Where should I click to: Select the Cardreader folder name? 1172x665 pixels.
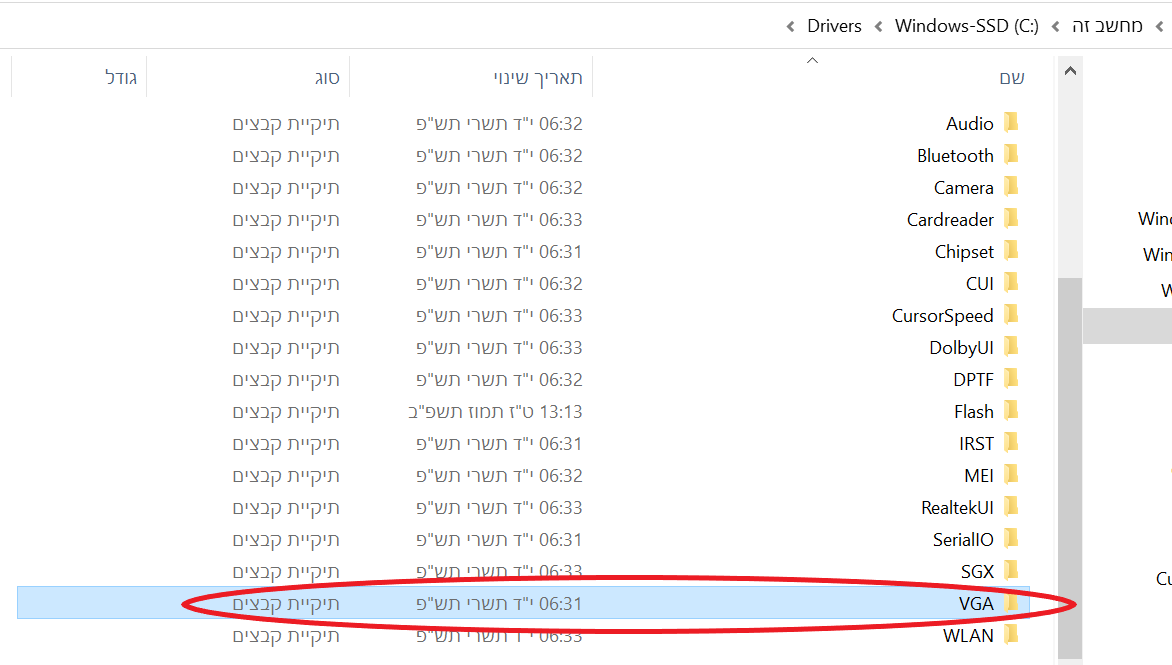[x=950, y=219]
